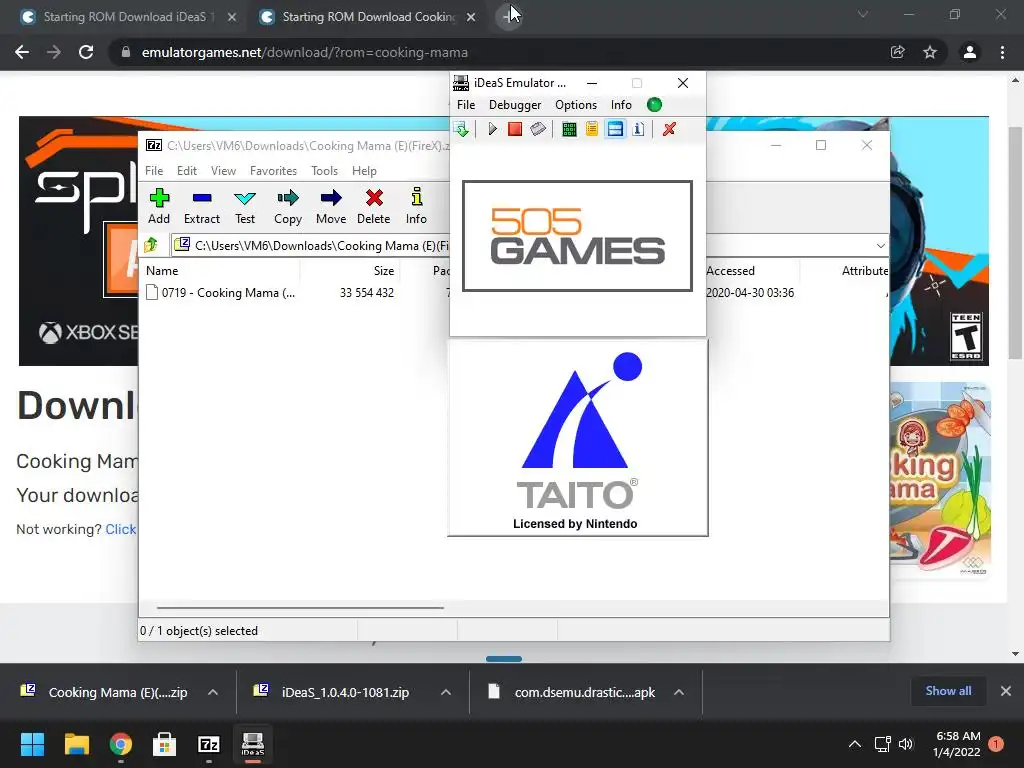
Task: Open the Info menu in iDeaS Emulator
Action: pos(621,104)
